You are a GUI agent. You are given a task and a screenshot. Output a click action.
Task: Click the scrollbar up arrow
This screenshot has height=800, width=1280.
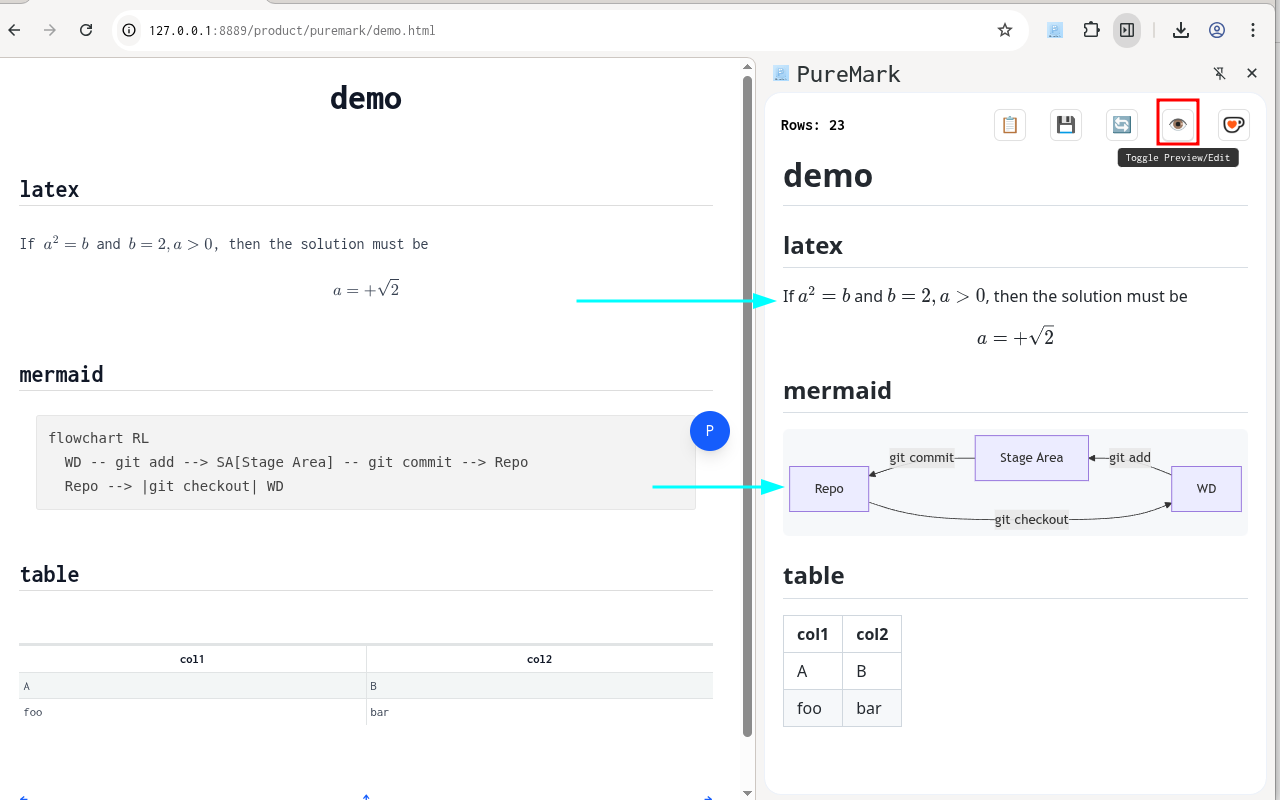[747, 66]
